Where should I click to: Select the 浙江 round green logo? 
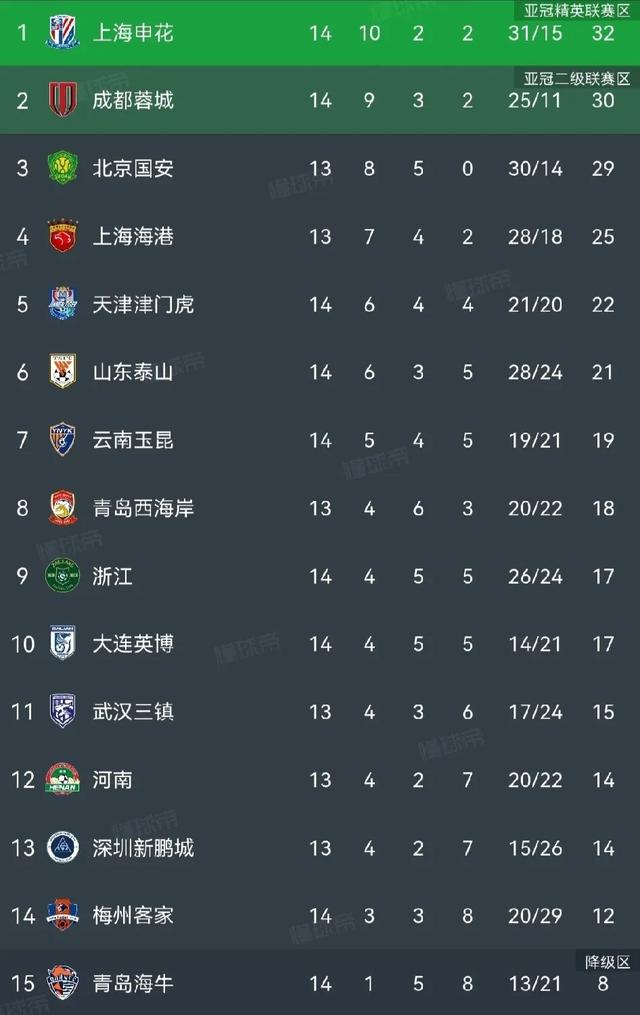point(63,575)
